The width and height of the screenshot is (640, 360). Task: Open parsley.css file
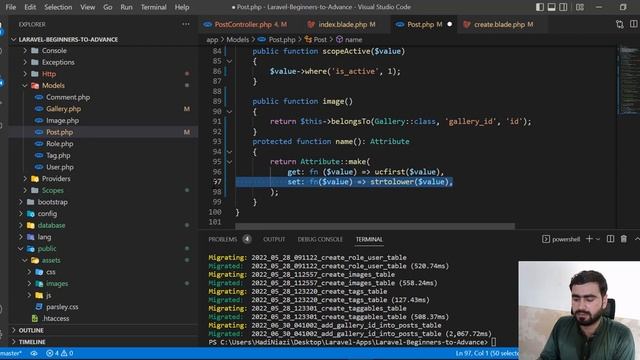pos(62,307)
